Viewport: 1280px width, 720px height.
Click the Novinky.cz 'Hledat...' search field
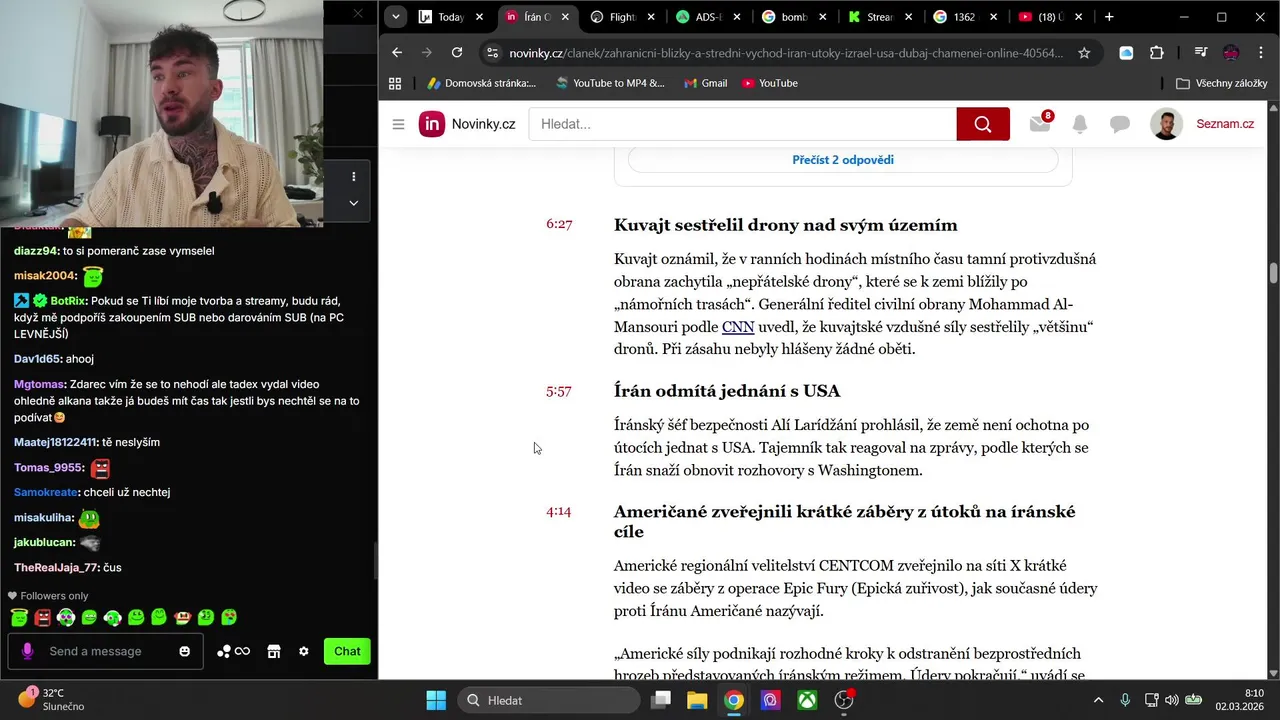point(742,124)
